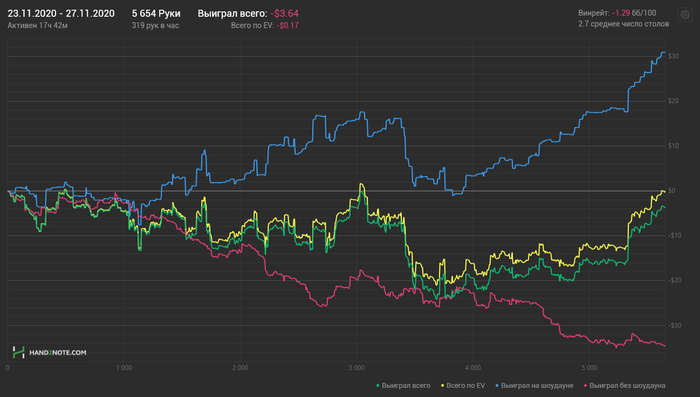
Task: Click the green Hand2Note logo icon
Action: tap(18, 352)
